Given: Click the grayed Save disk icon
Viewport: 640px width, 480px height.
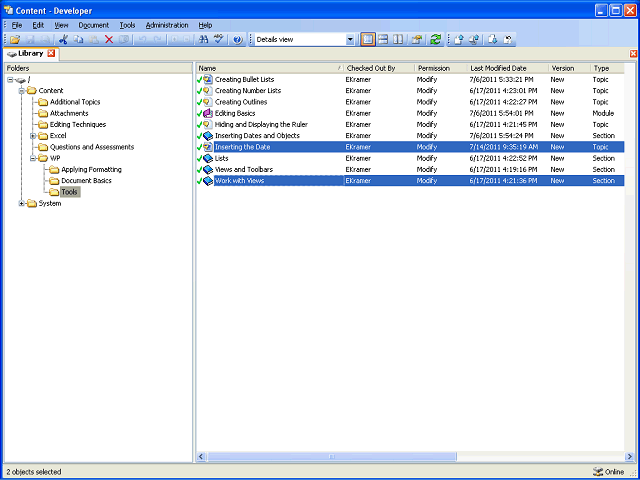Looking at the screenshot, I should (x=31, y=40).
